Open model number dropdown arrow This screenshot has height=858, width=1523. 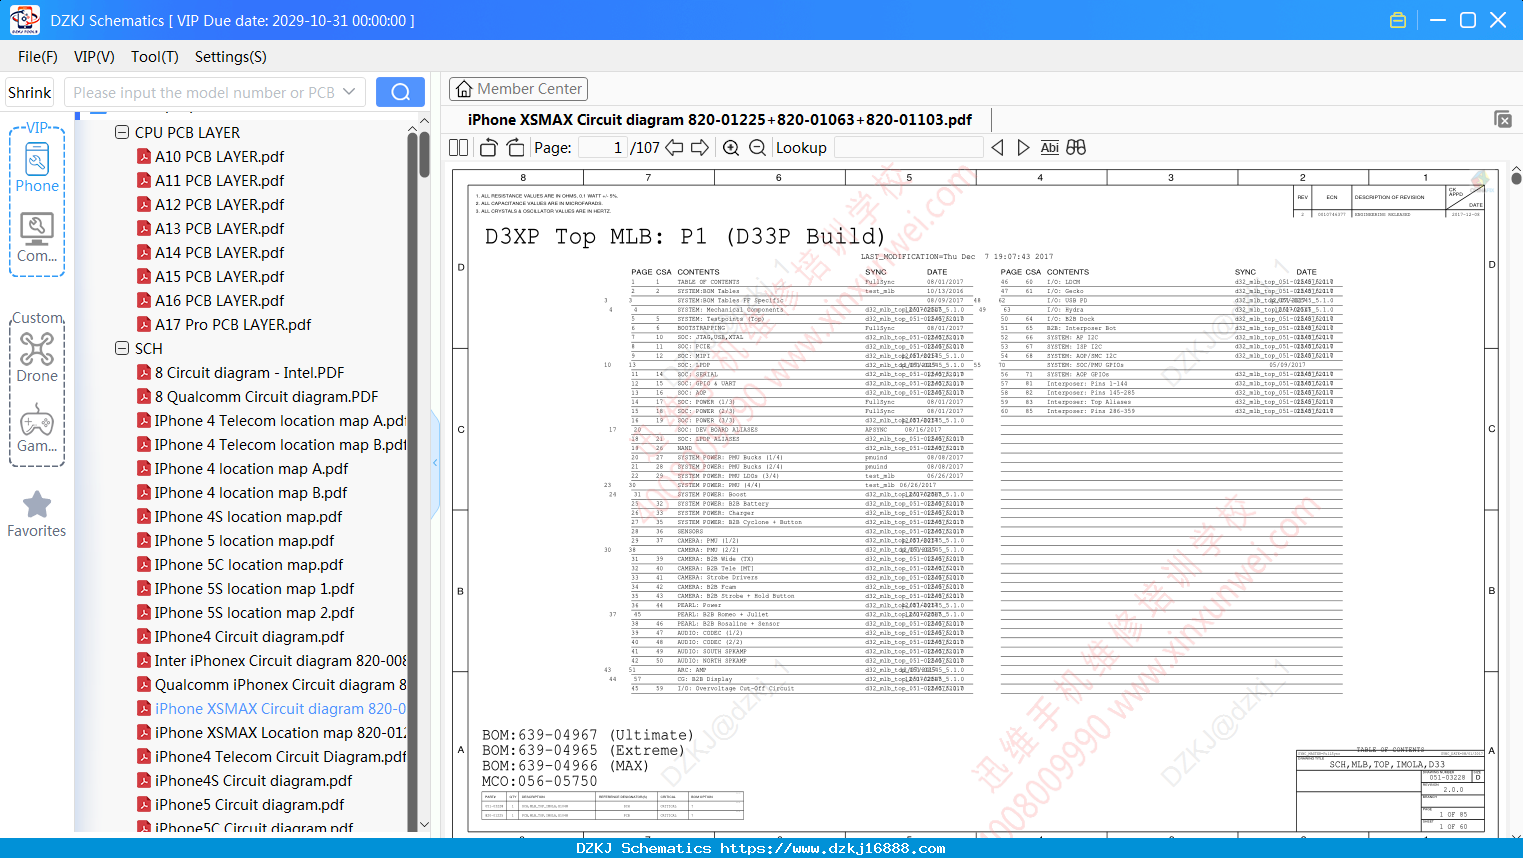tap(349, 92)
